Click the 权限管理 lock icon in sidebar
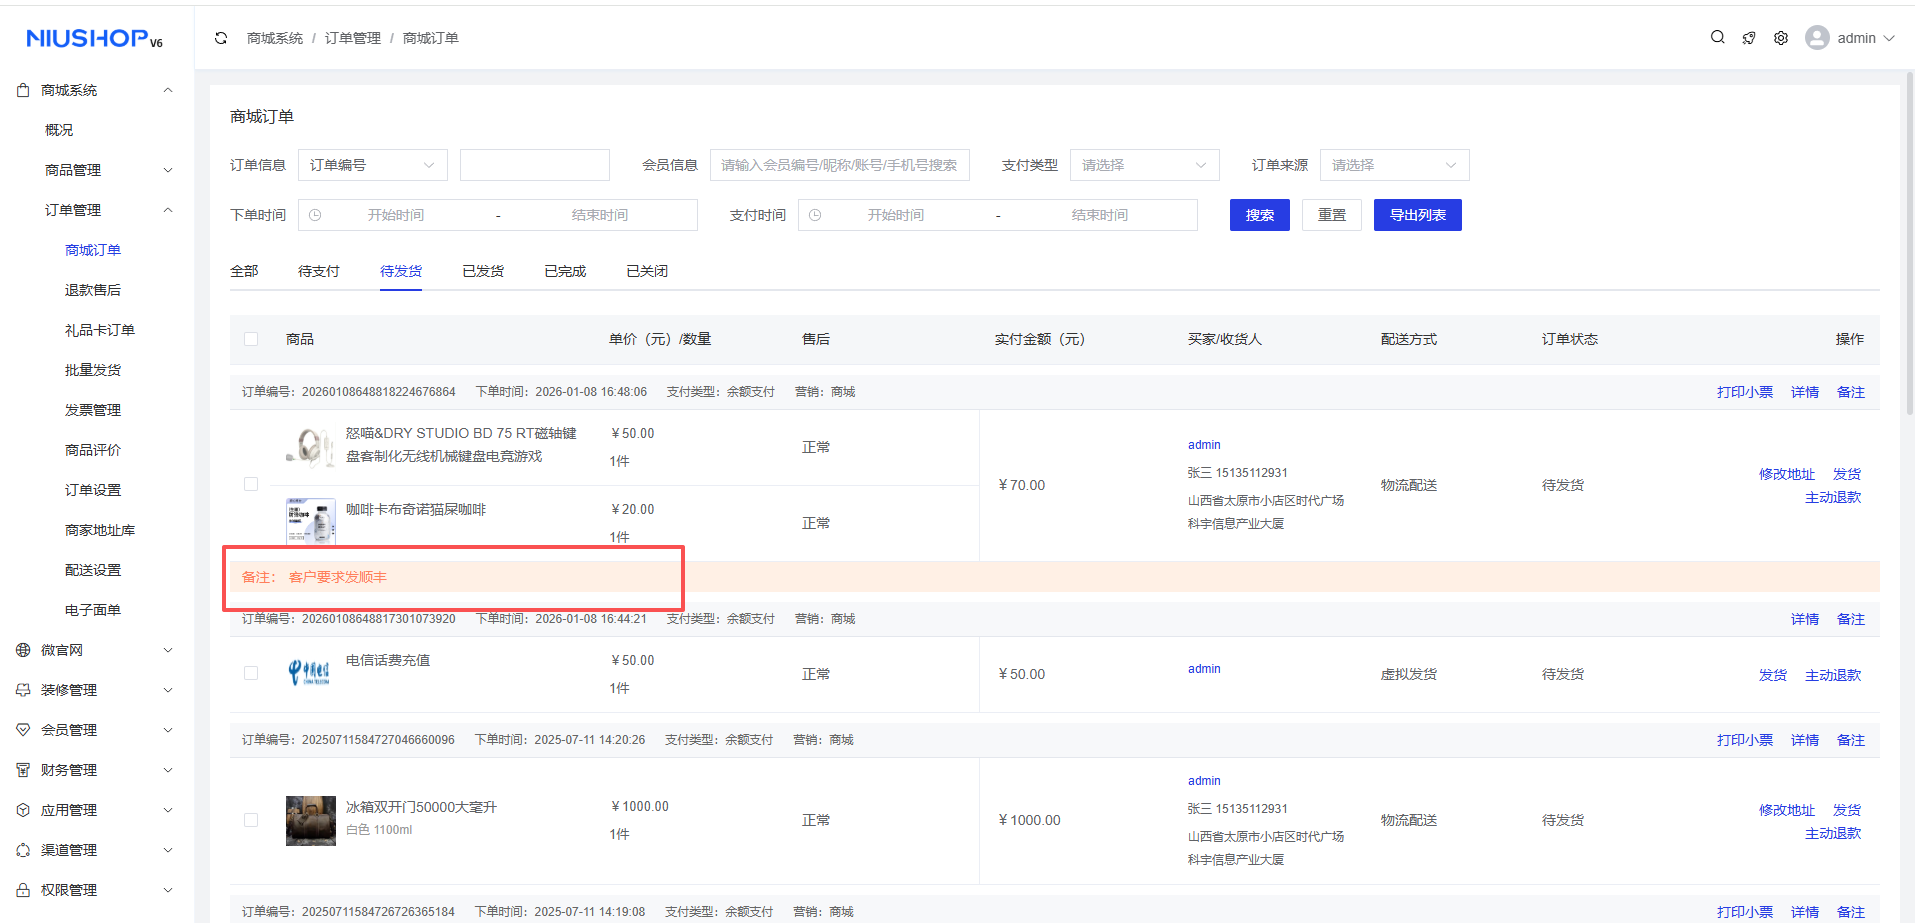Screen dimensions: 1915x923 pos(23,890)
